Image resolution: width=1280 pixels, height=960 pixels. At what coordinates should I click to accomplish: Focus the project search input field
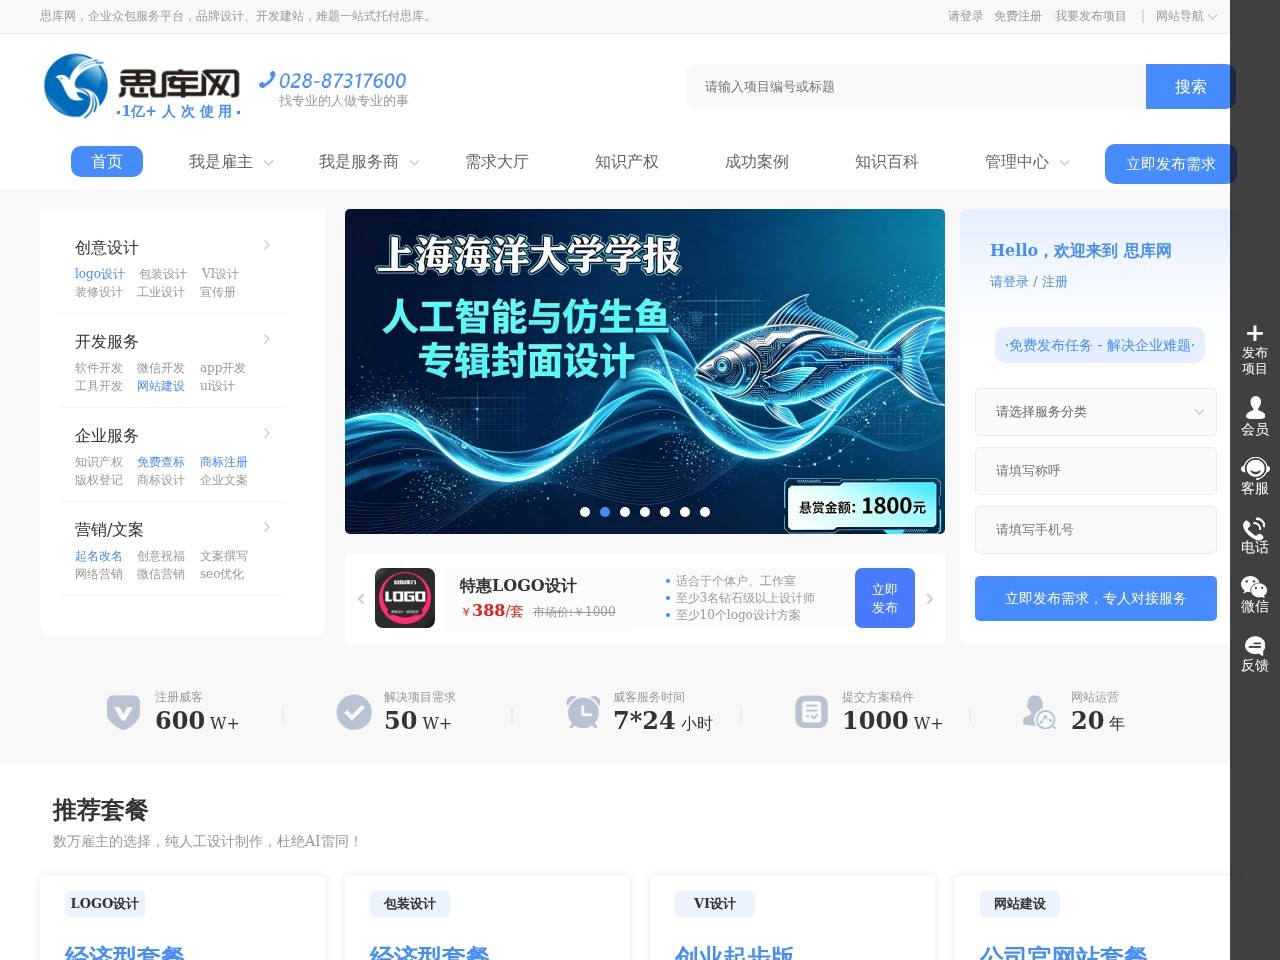point(916,87)
